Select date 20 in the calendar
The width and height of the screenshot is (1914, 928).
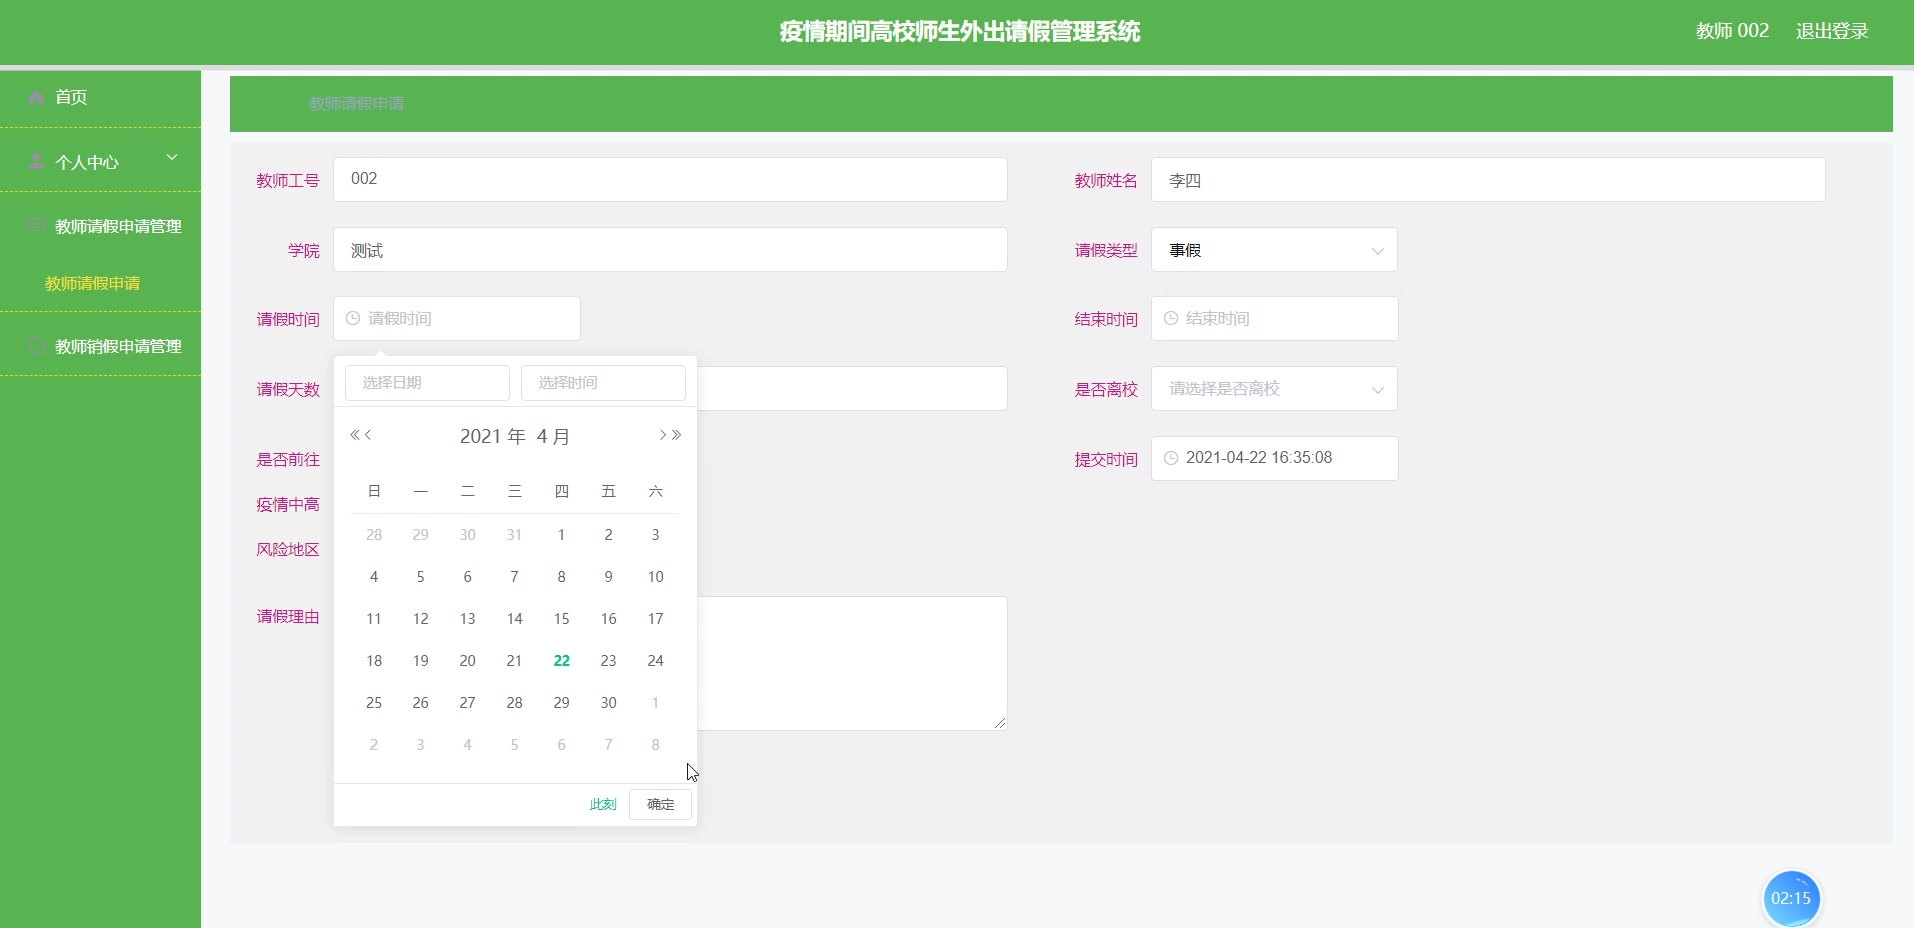click(467, 661)
